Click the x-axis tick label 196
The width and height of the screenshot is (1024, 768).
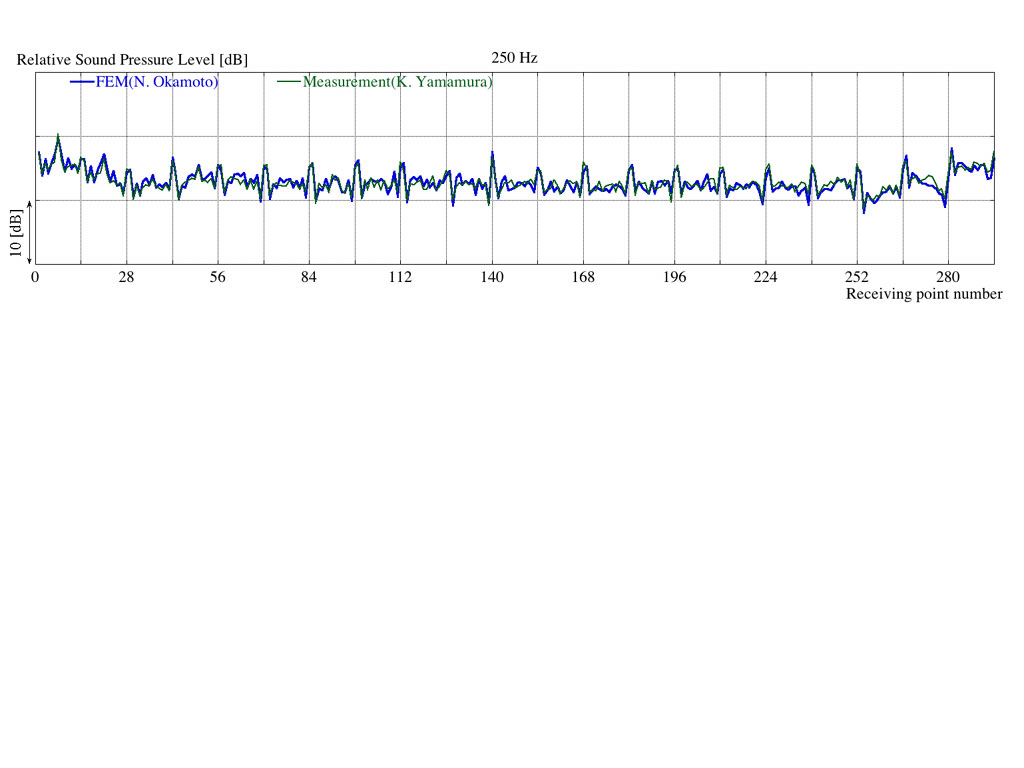tap(675, 277)
